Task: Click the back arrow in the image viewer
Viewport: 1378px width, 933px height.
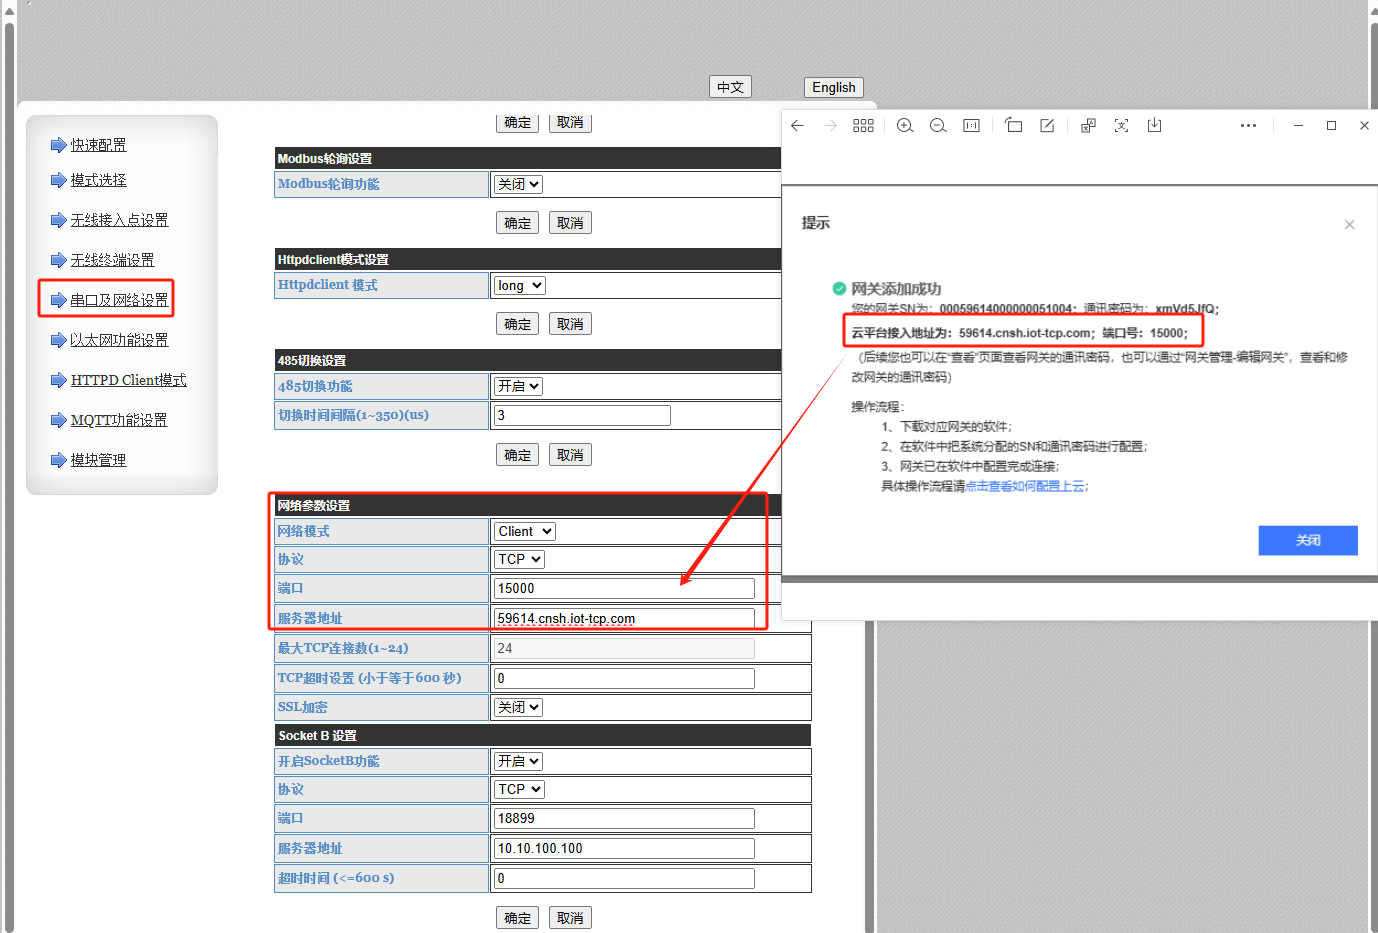Action: 797,125
